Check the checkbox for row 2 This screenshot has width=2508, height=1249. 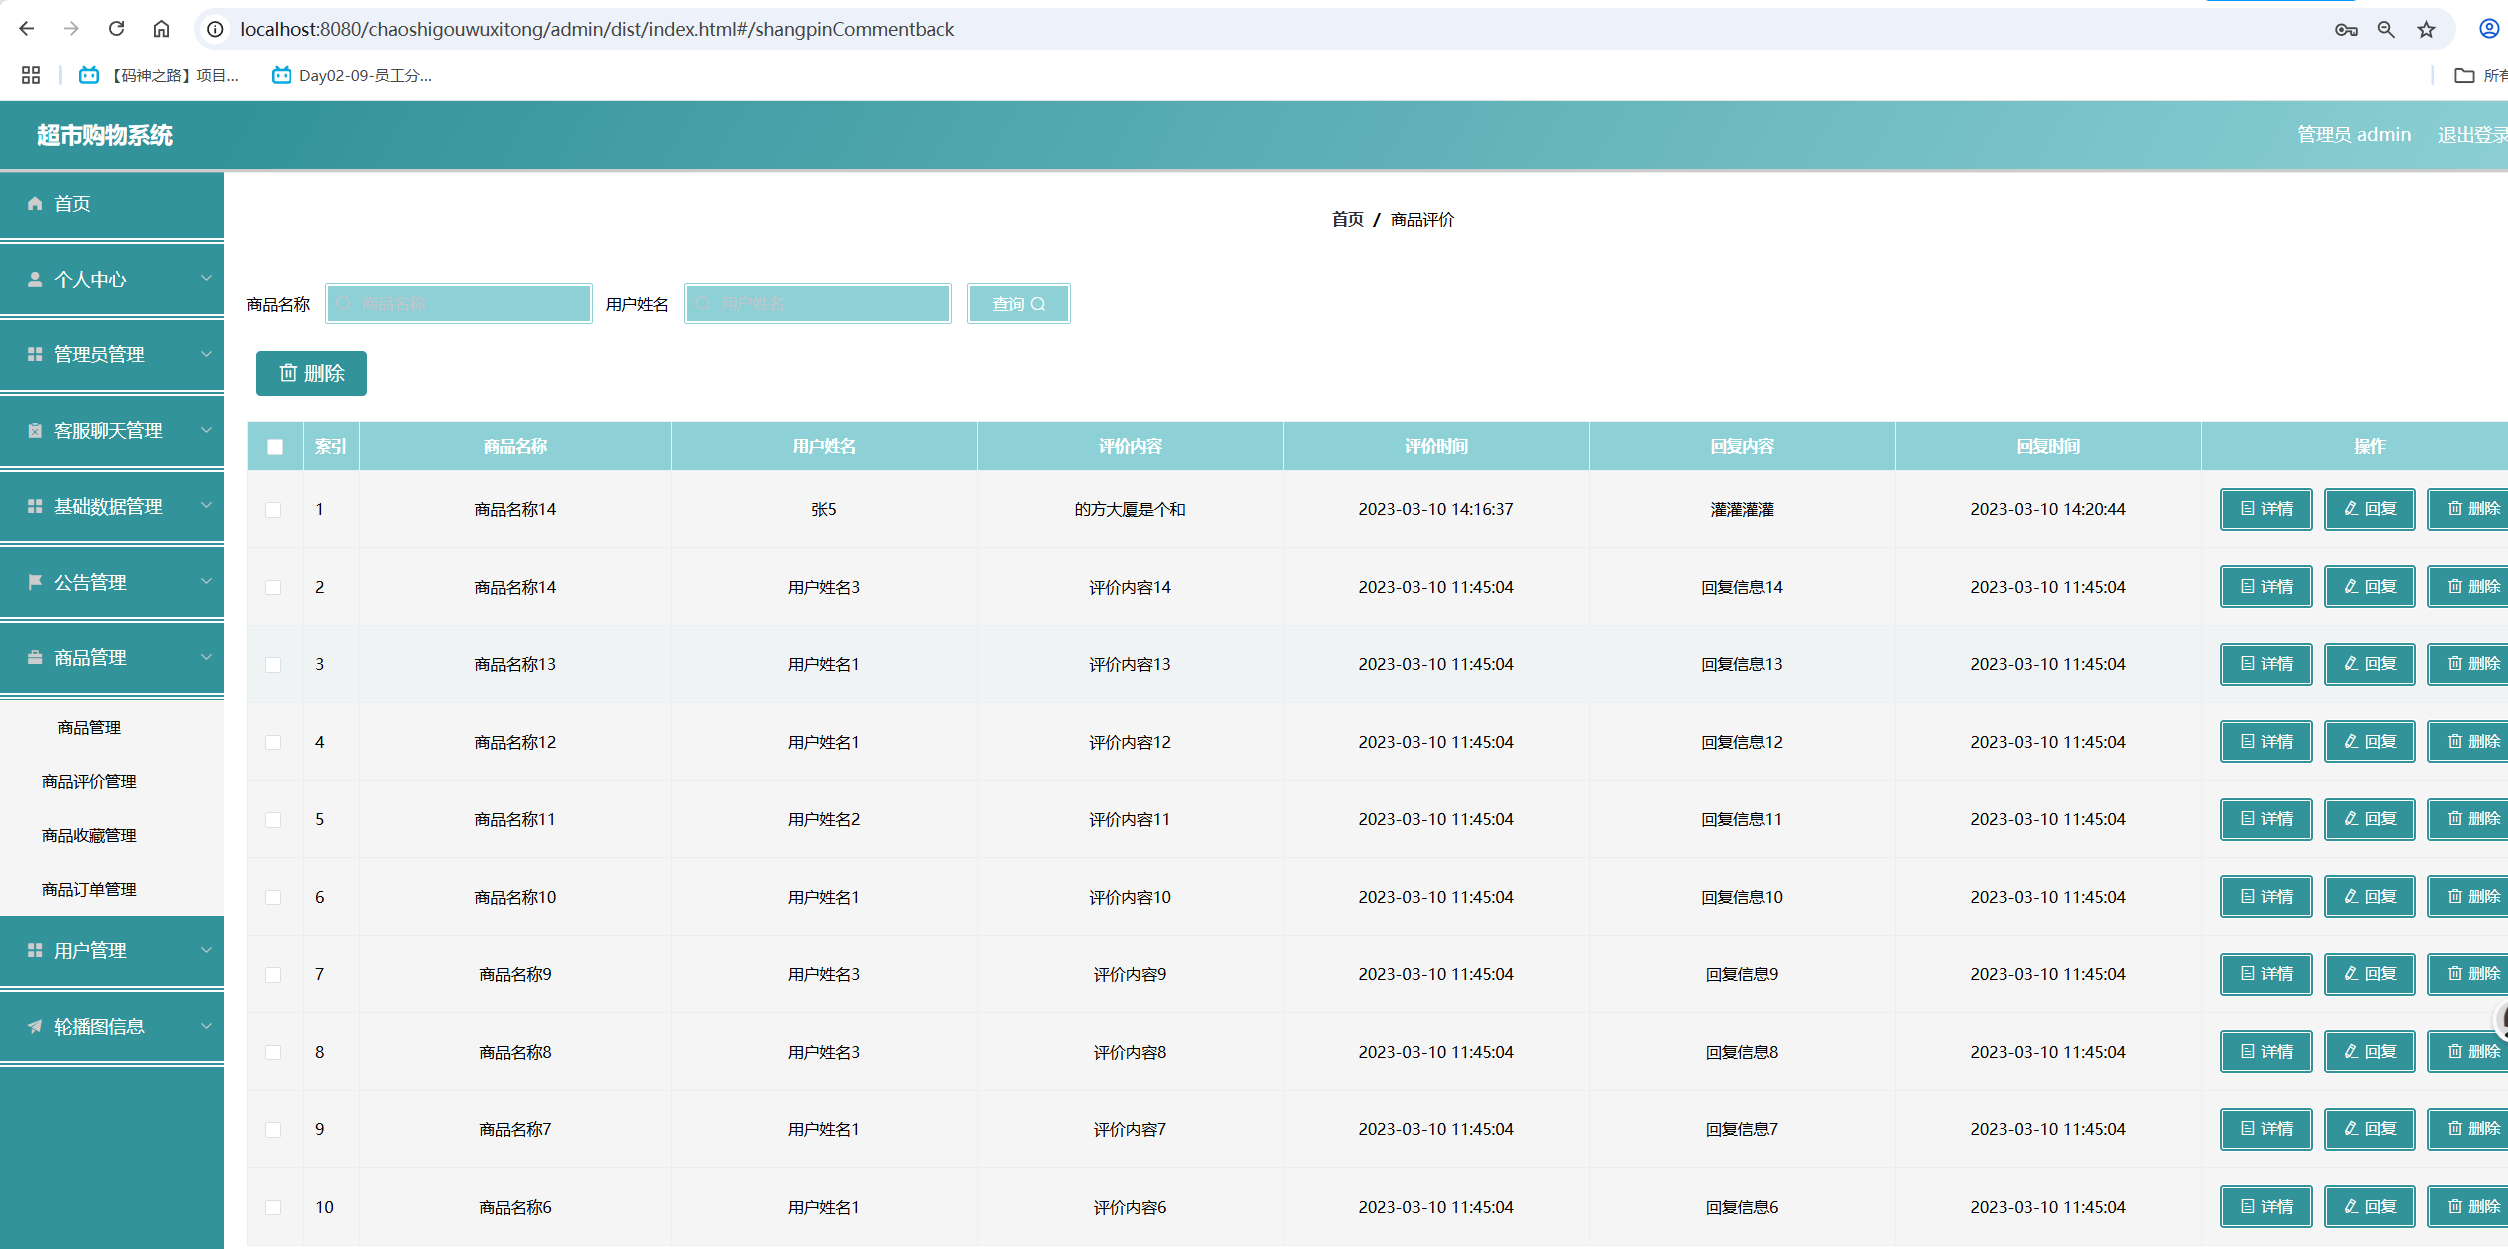tap(273, 587)
